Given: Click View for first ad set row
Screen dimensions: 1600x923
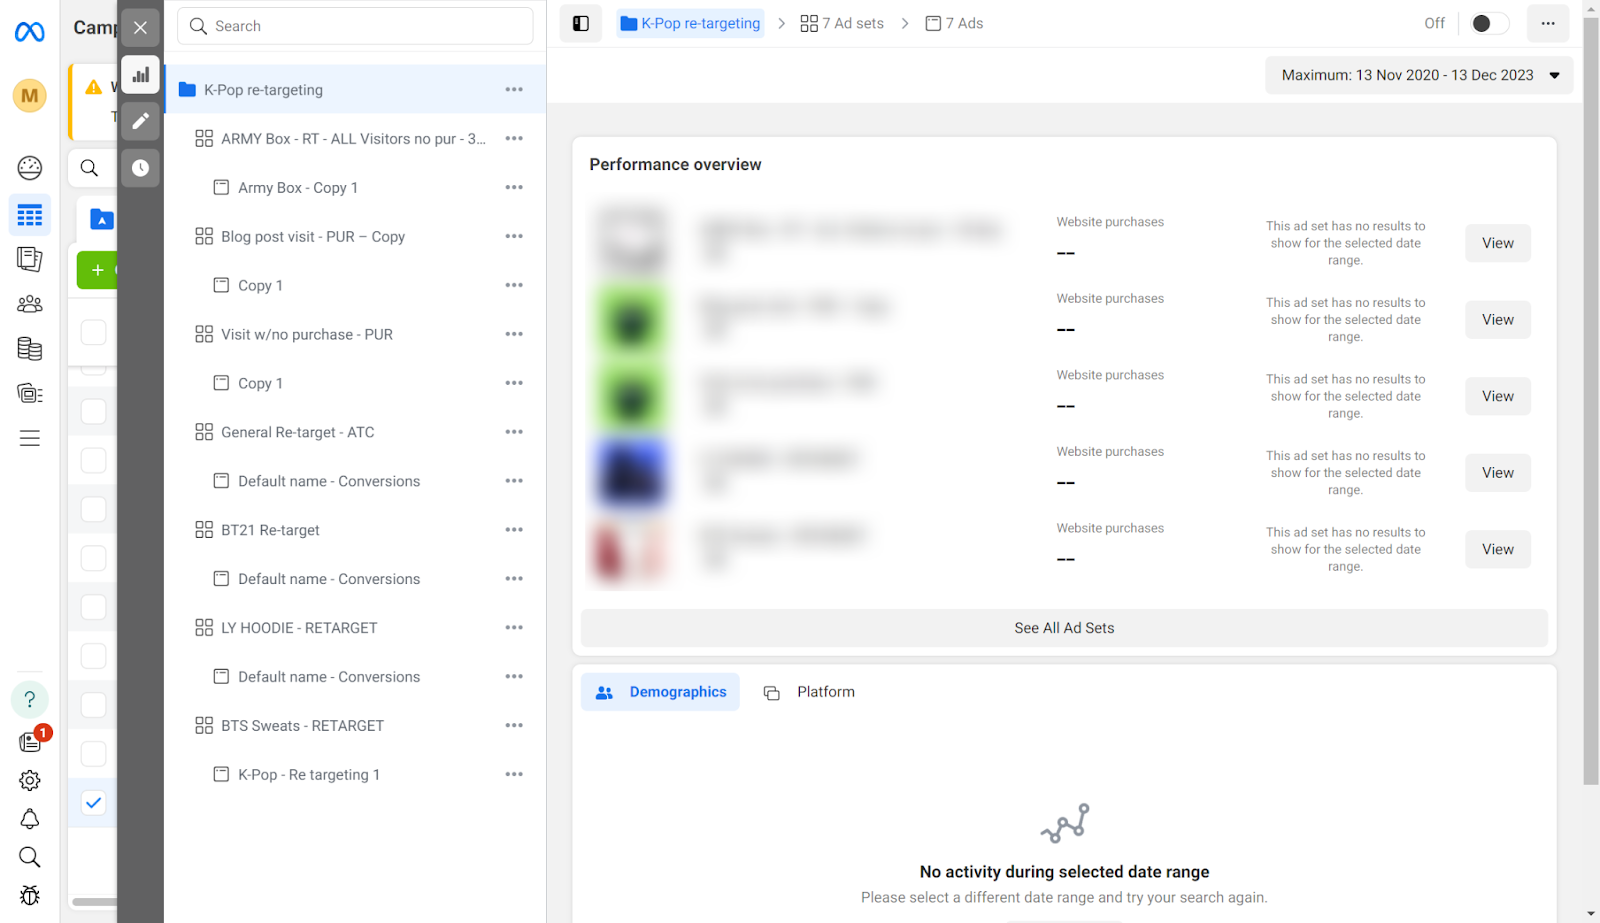Looking at the screenshot, I should [x=1497, y=243].
